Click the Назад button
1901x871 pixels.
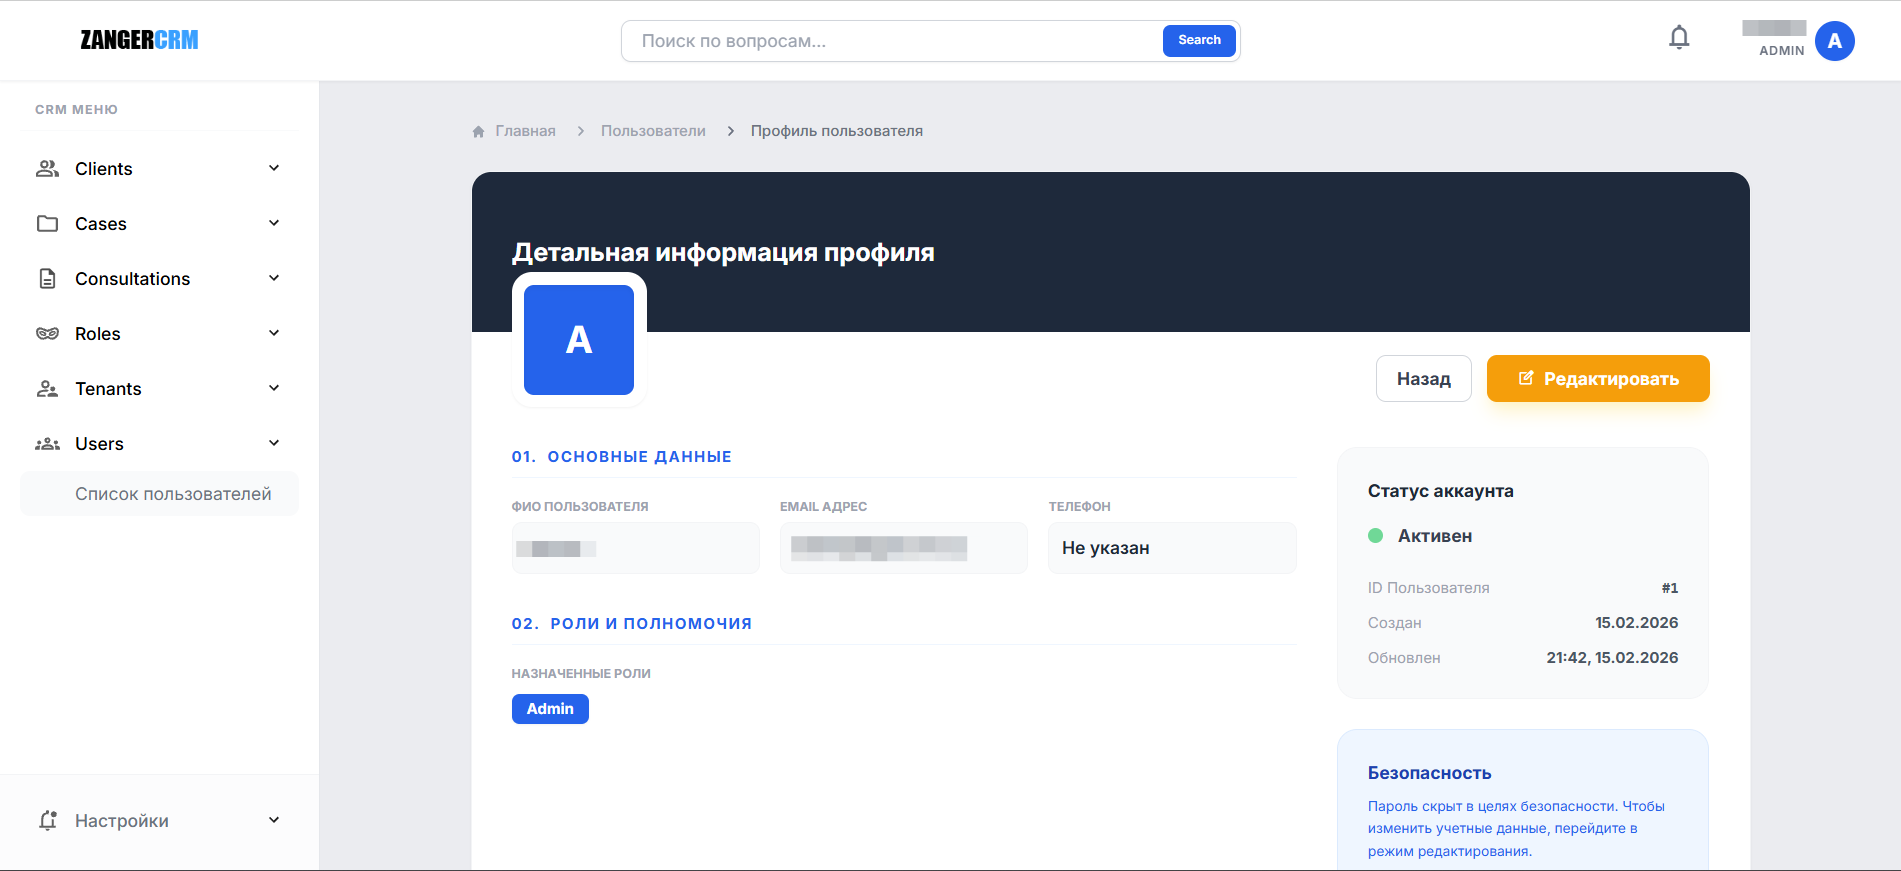[x=1423, y=379]
